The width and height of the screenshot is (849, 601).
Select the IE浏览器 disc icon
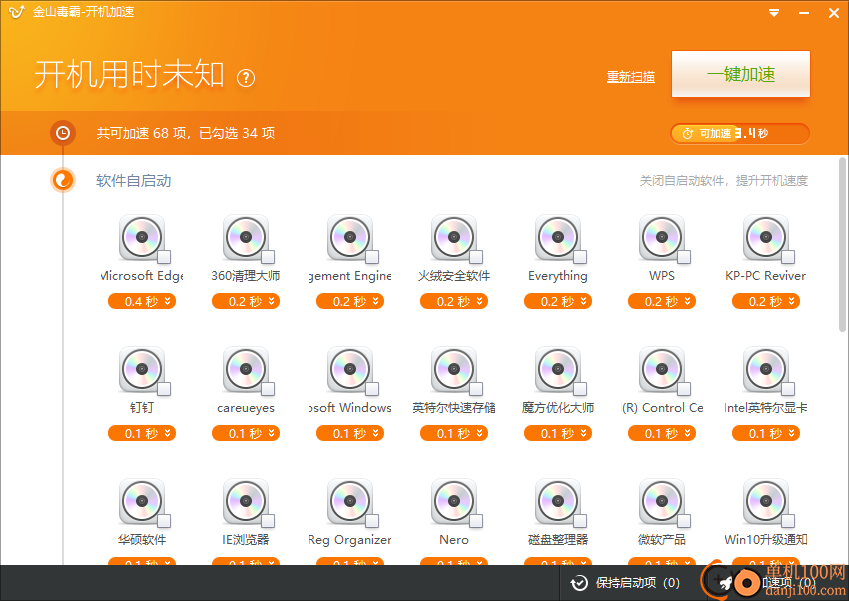(x=246, y=501)
